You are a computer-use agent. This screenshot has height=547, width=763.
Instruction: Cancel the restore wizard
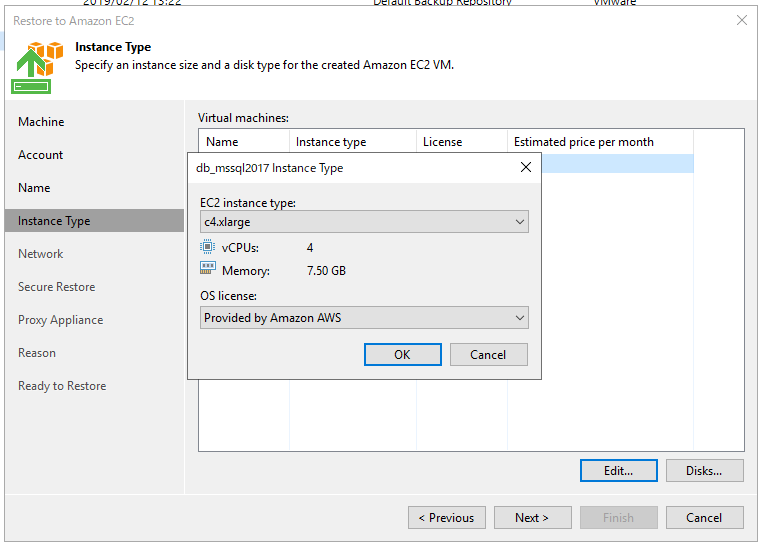click(x=705, y=517)
